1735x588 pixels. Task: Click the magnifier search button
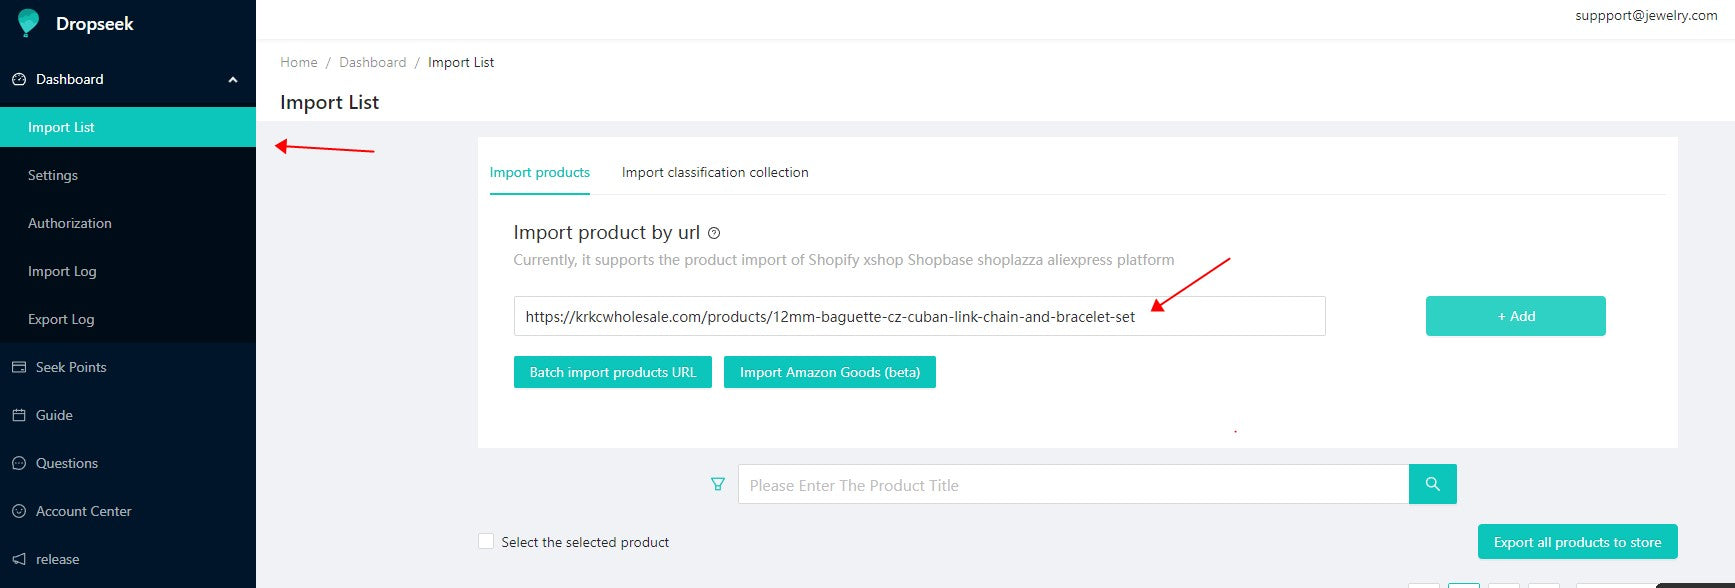[1432, 484]
